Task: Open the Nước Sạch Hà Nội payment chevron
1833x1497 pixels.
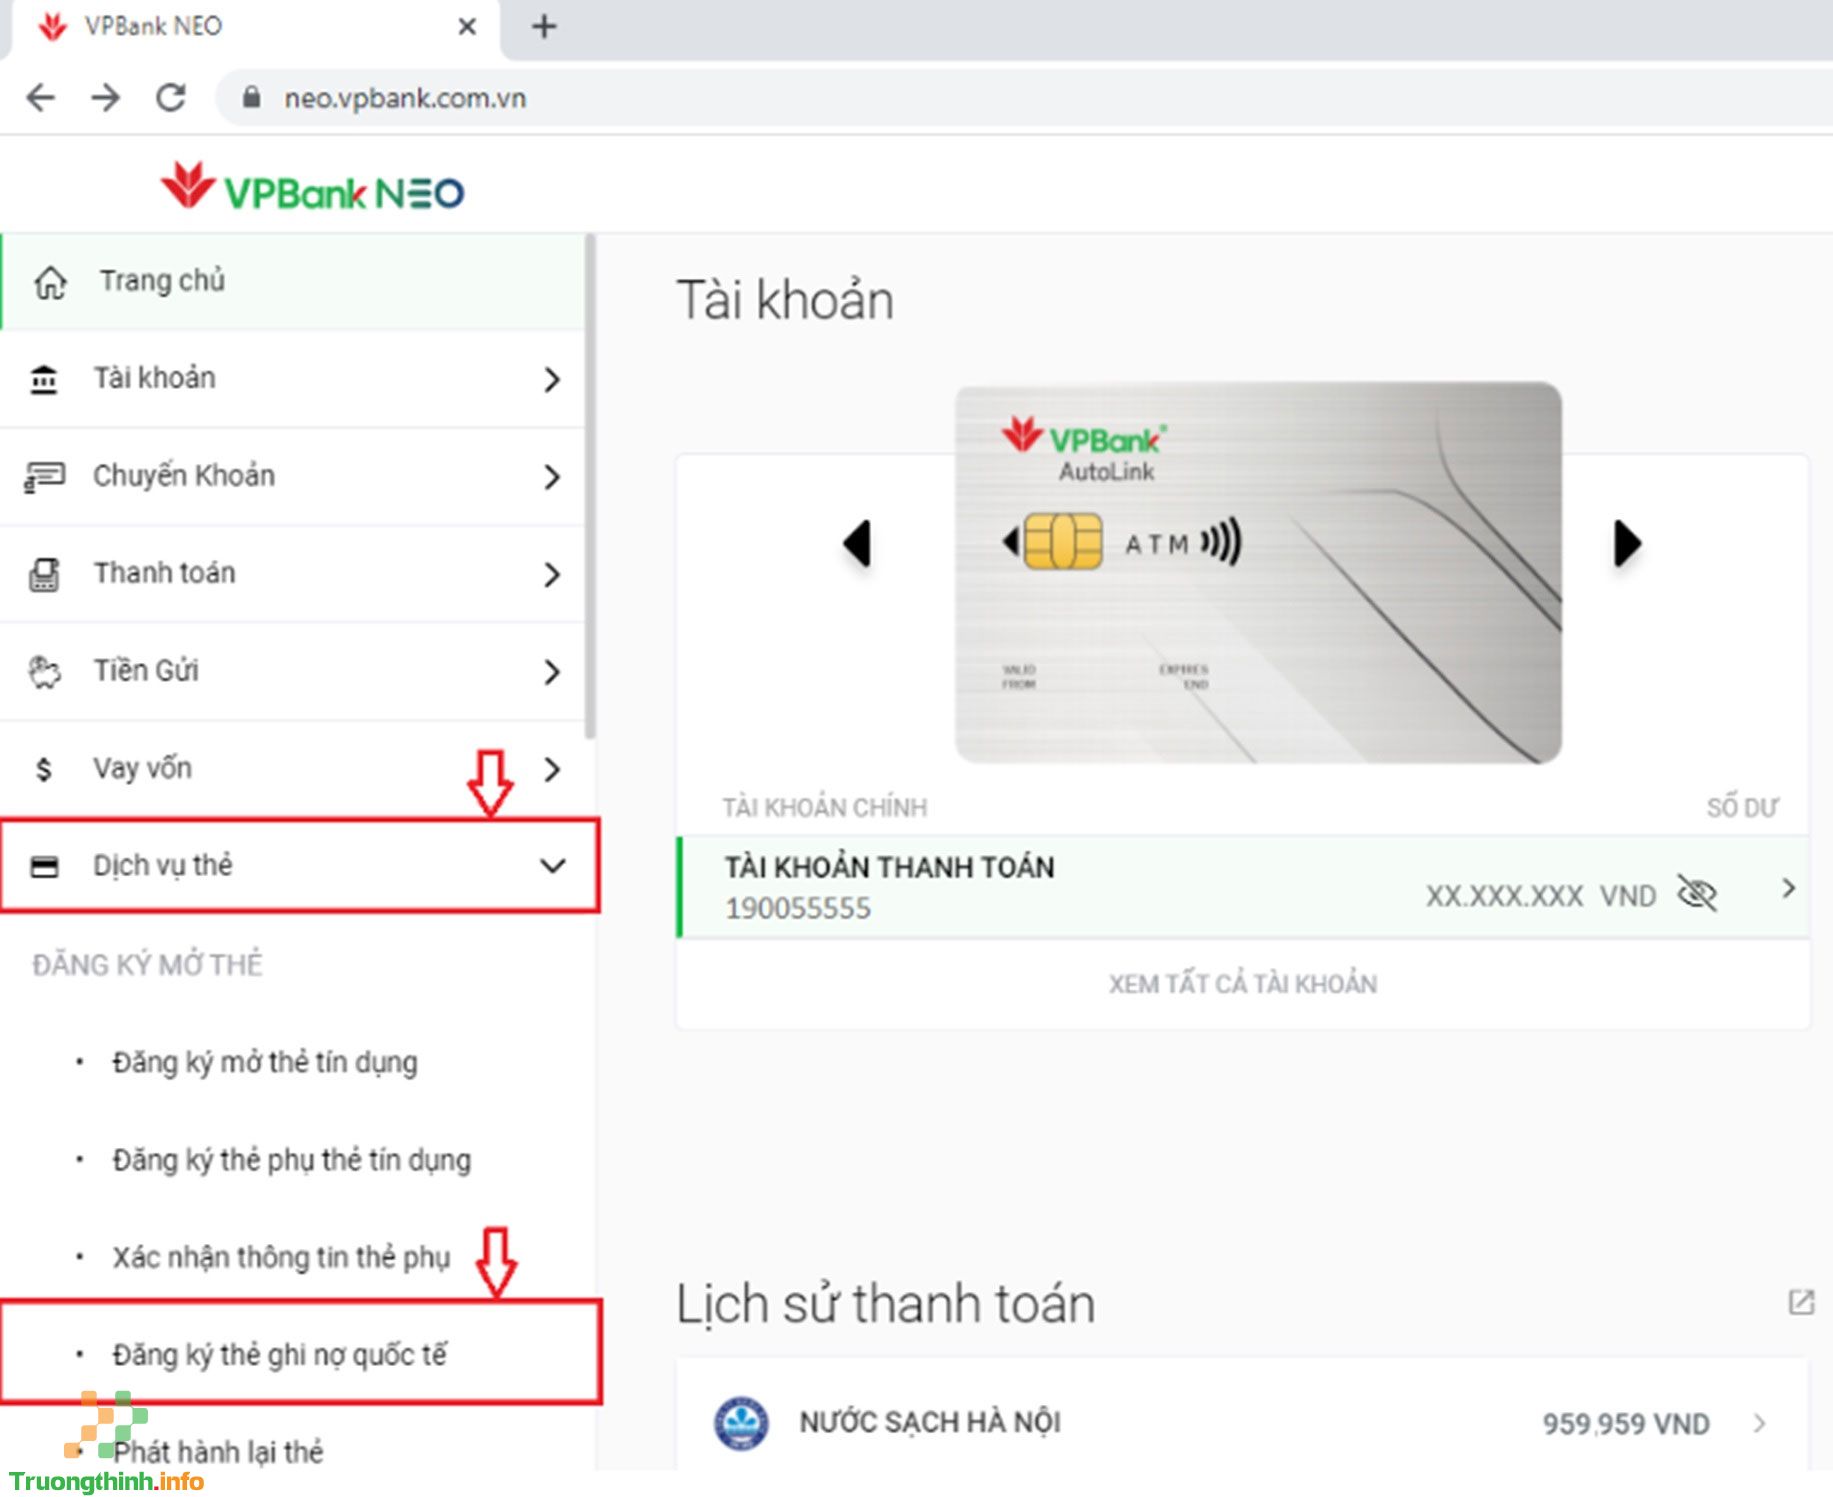Action: (1760, 1423)
